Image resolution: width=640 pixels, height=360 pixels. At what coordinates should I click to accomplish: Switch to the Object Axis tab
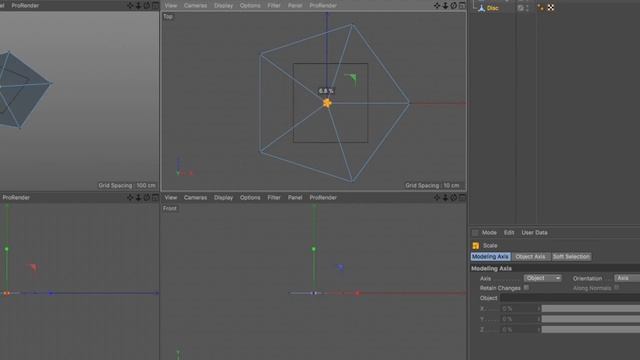coord(530,256)
